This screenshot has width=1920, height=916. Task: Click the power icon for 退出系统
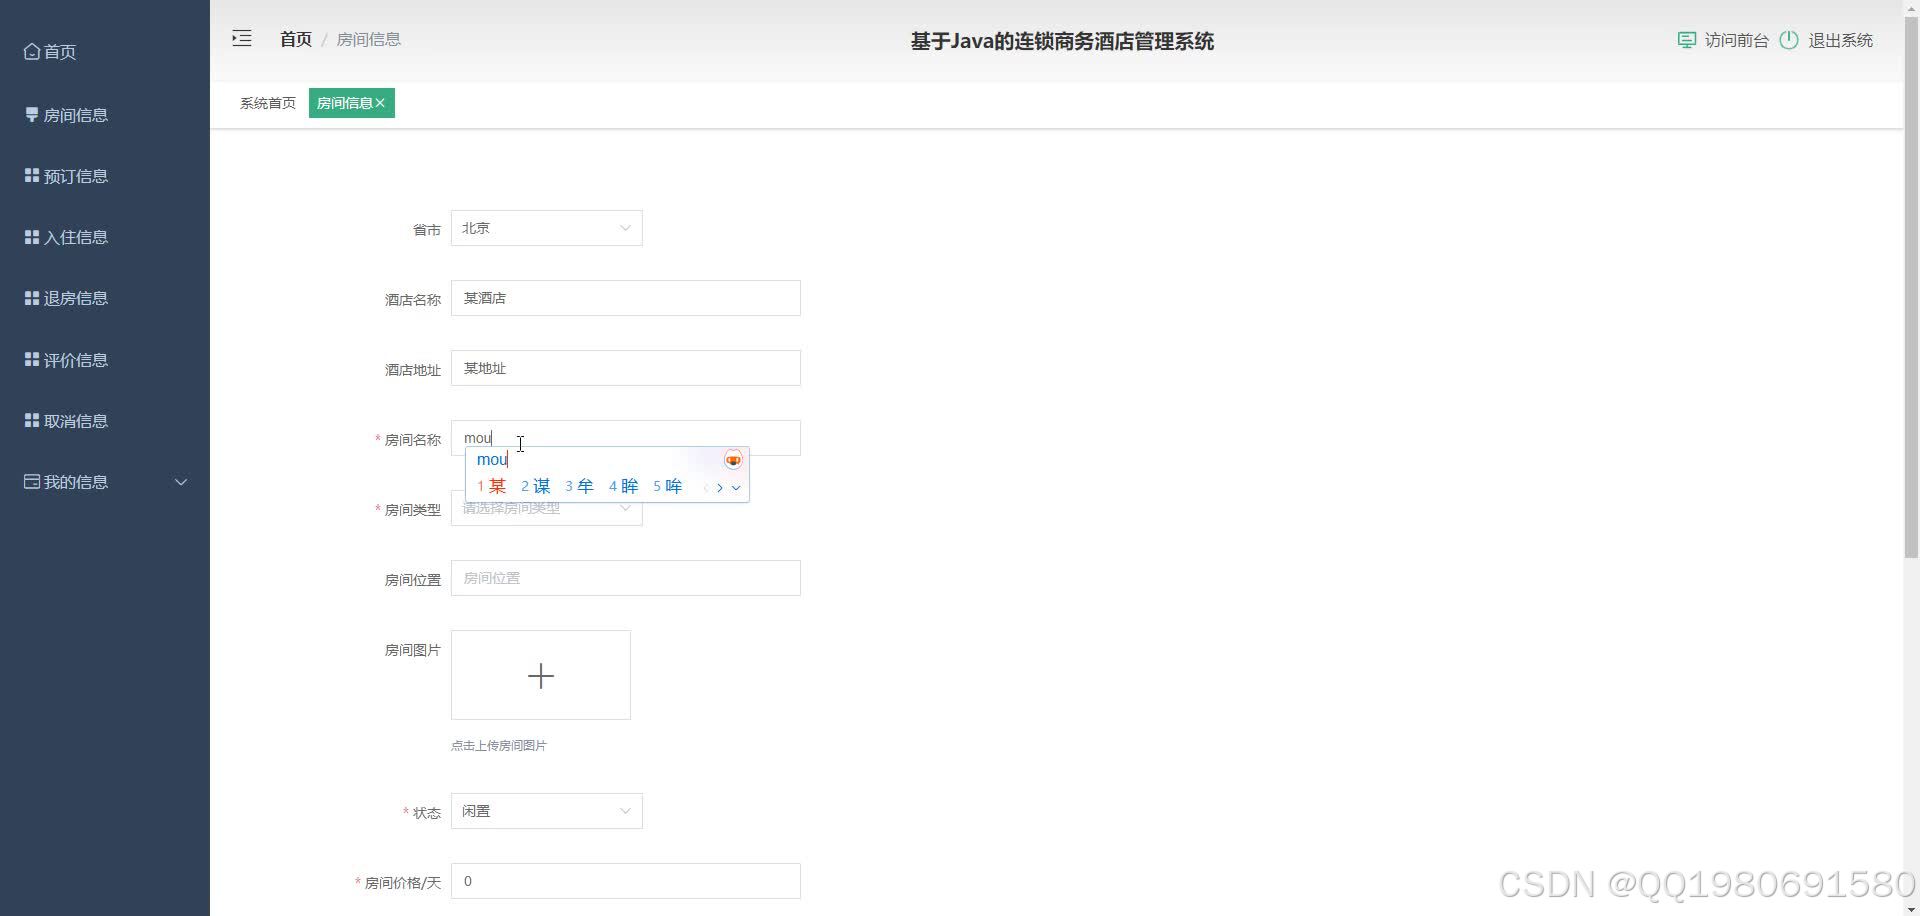coord(1789,40)
